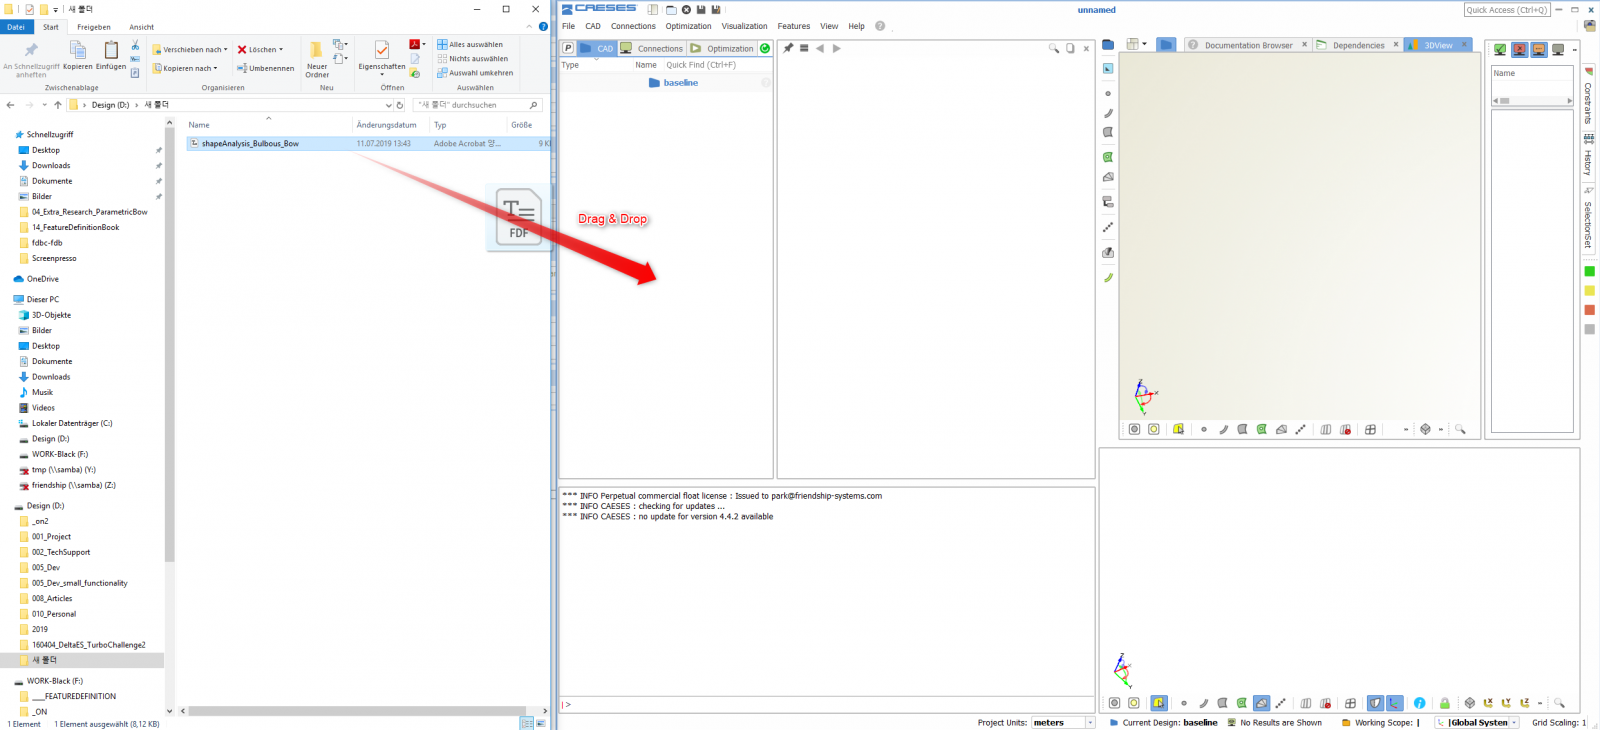Open the Optimization menu in CAESES
The image size is (1600, 730).
(688, 26)
